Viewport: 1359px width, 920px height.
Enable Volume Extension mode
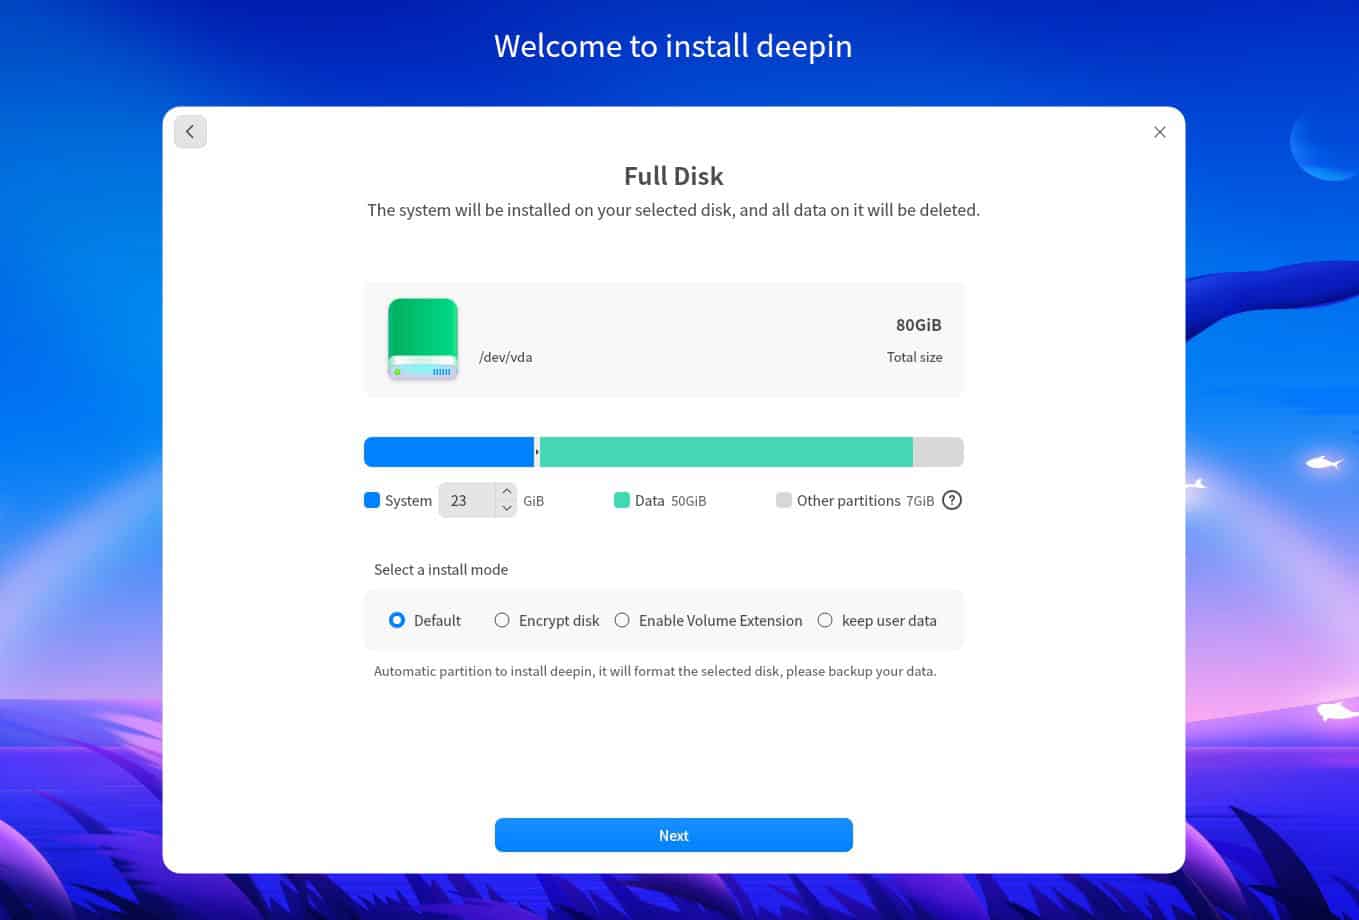pos(622,620)
